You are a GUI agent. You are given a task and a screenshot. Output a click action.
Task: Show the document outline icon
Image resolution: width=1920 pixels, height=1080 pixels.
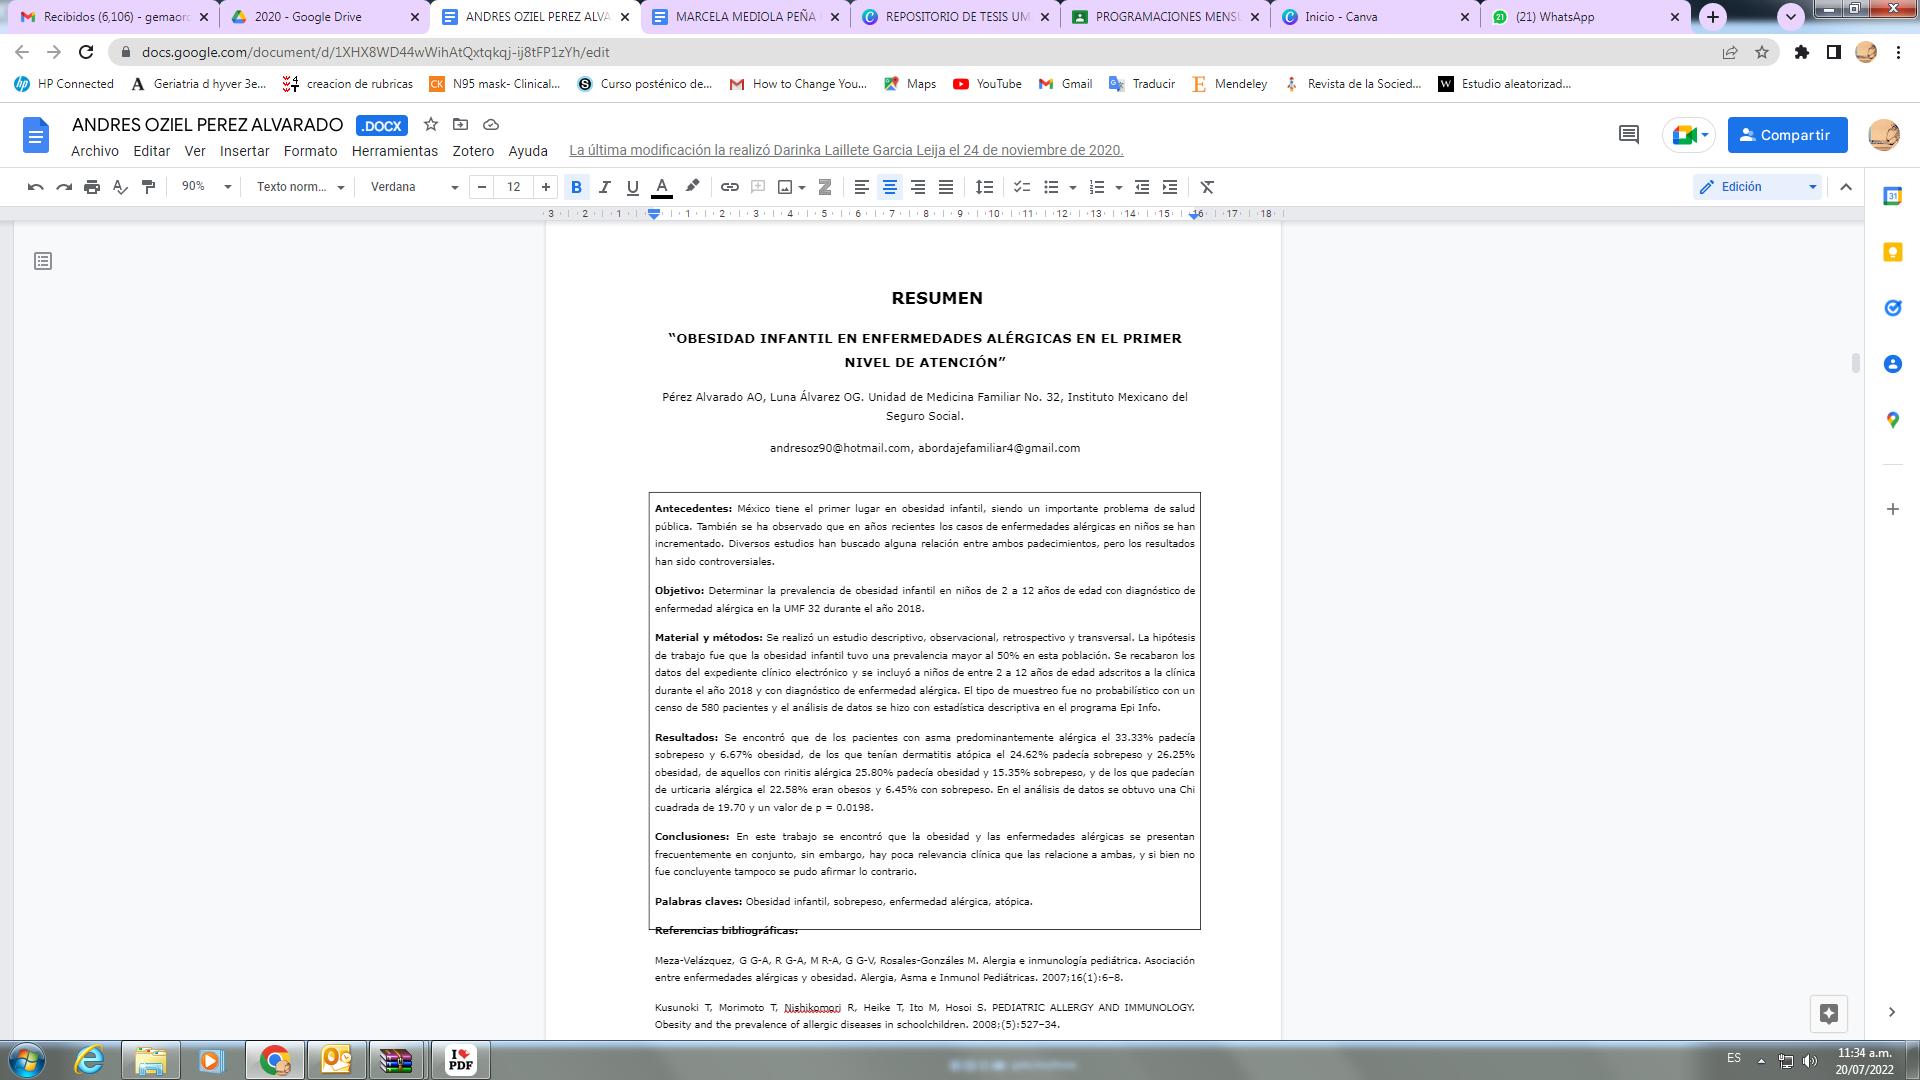43,261
